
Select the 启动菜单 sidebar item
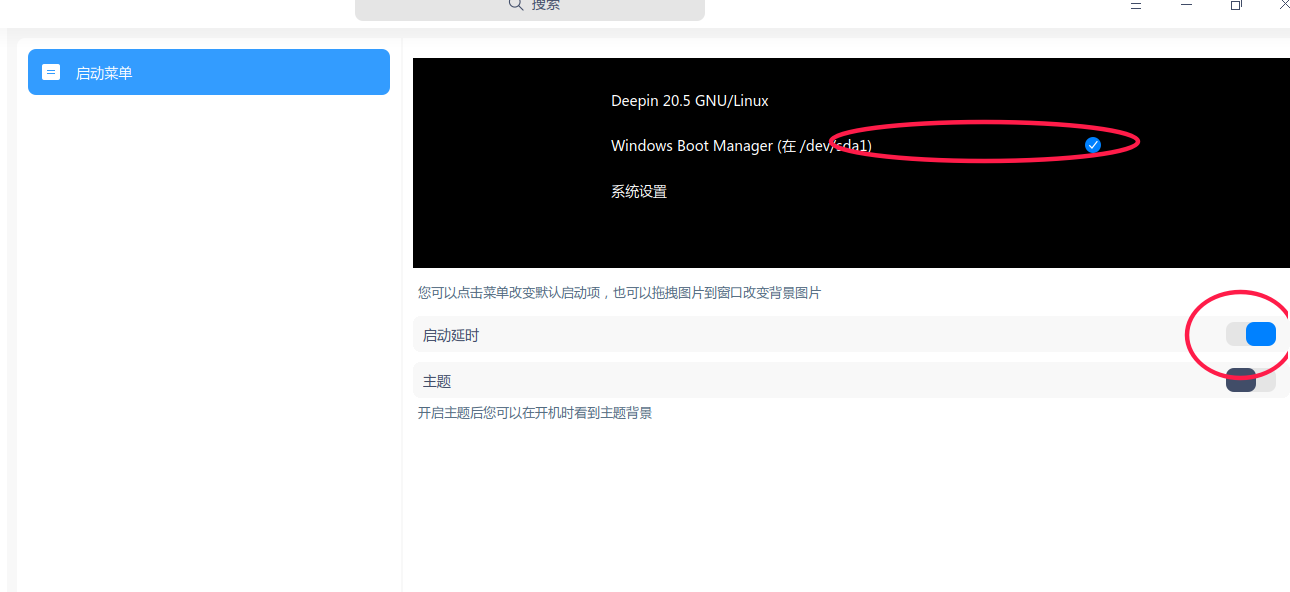point(209,72)
